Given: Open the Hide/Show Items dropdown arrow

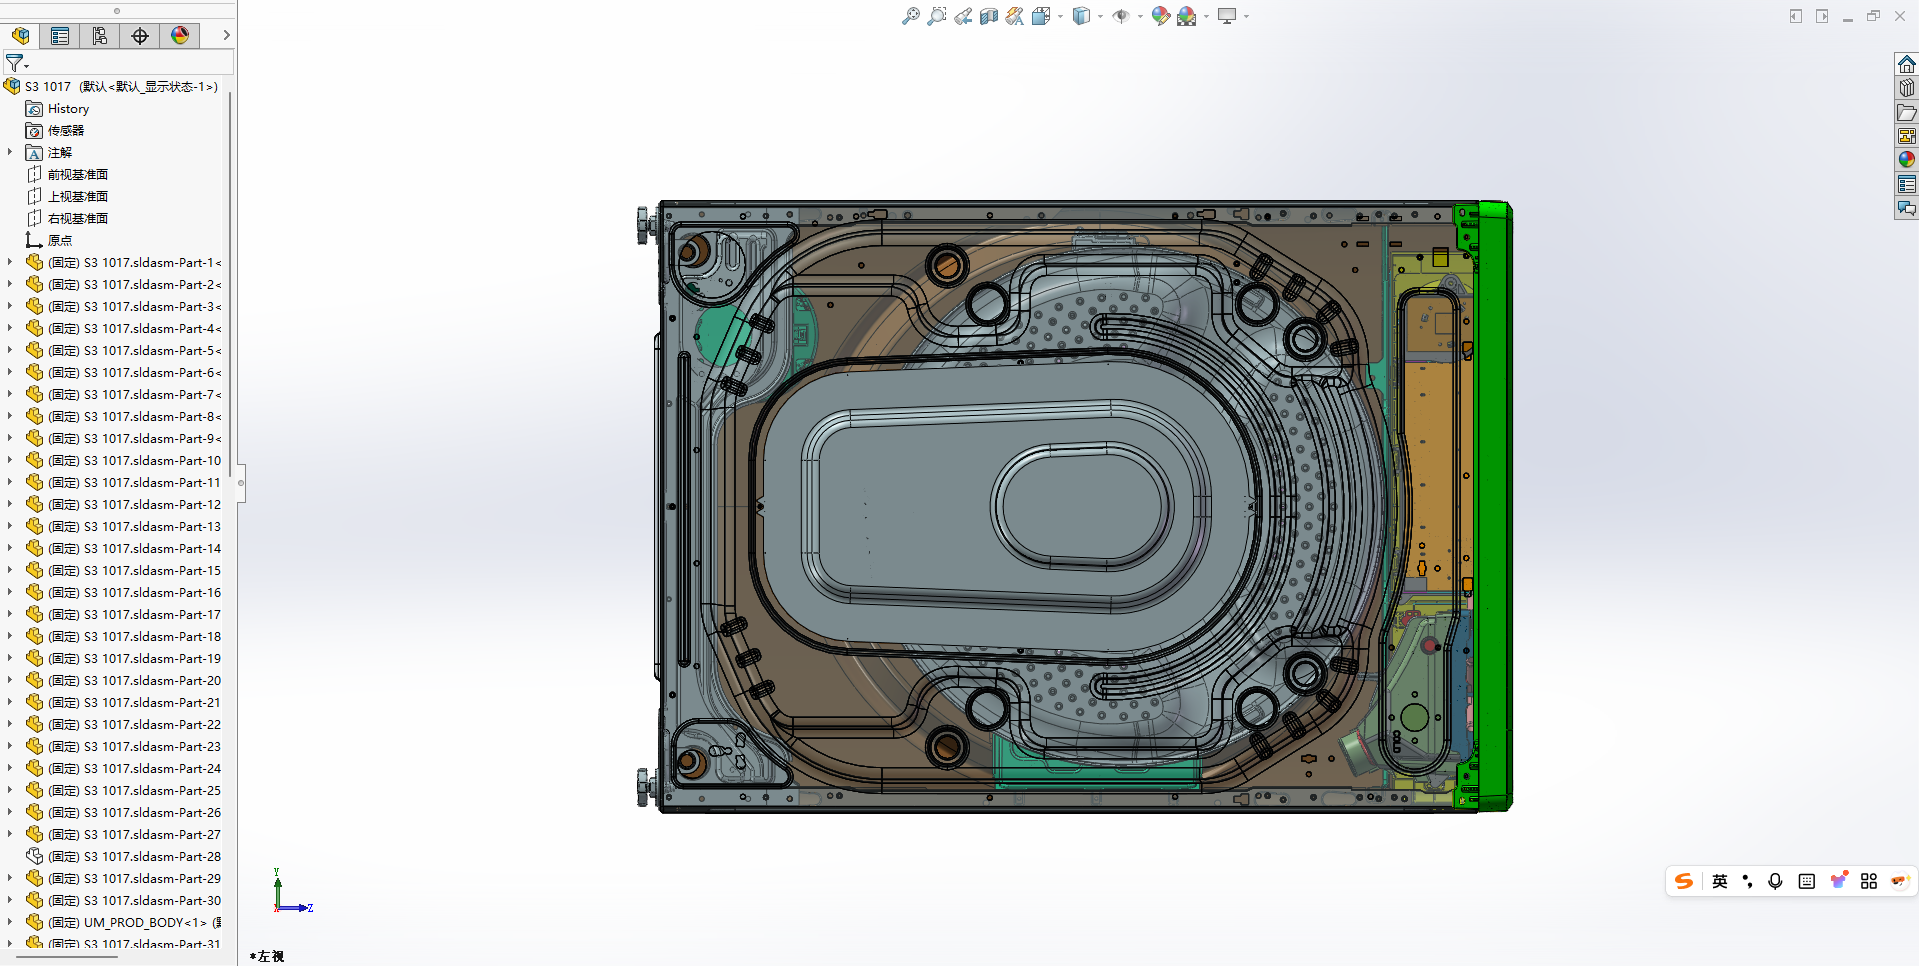Looking at the screenshot, I should [x=1140, y=16].
